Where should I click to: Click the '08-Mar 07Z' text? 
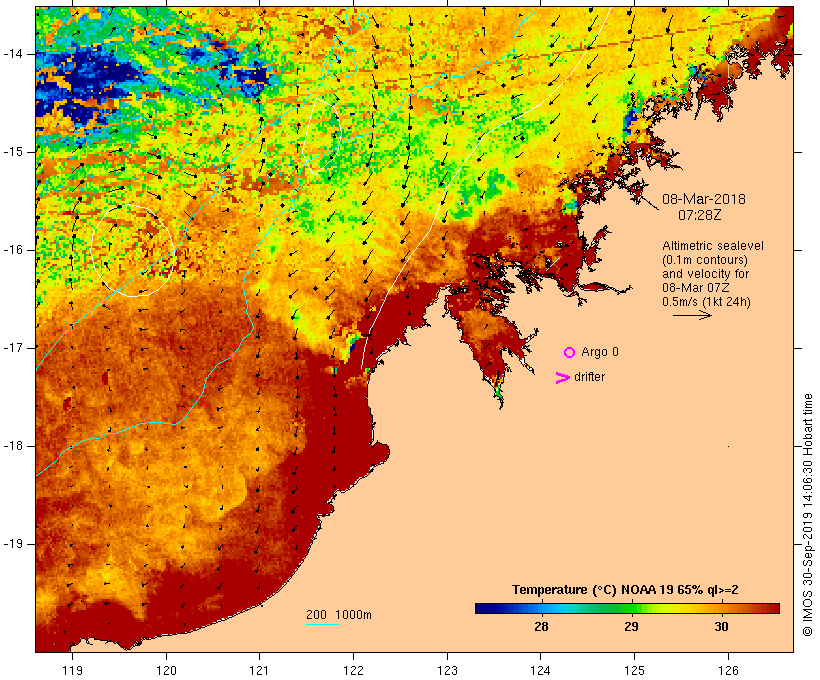coord(696,288)
